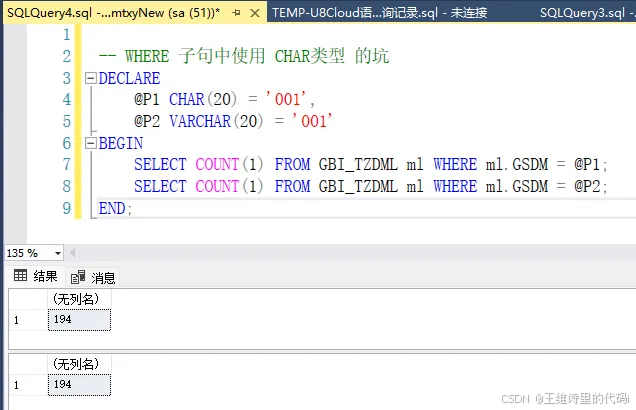This screenshot has width=636, height=410.
Task: Click the results grid icon
Action: coord(19,276)
